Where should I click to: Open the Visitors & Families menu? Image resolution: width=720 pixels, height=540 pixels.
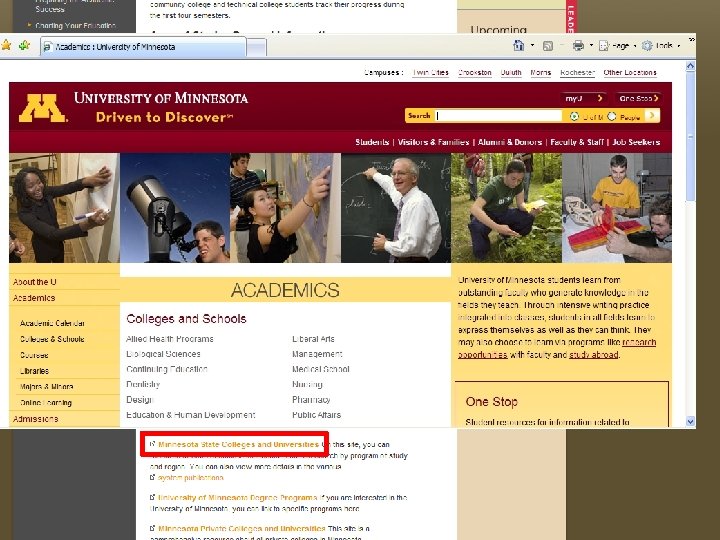pos(433,142)
